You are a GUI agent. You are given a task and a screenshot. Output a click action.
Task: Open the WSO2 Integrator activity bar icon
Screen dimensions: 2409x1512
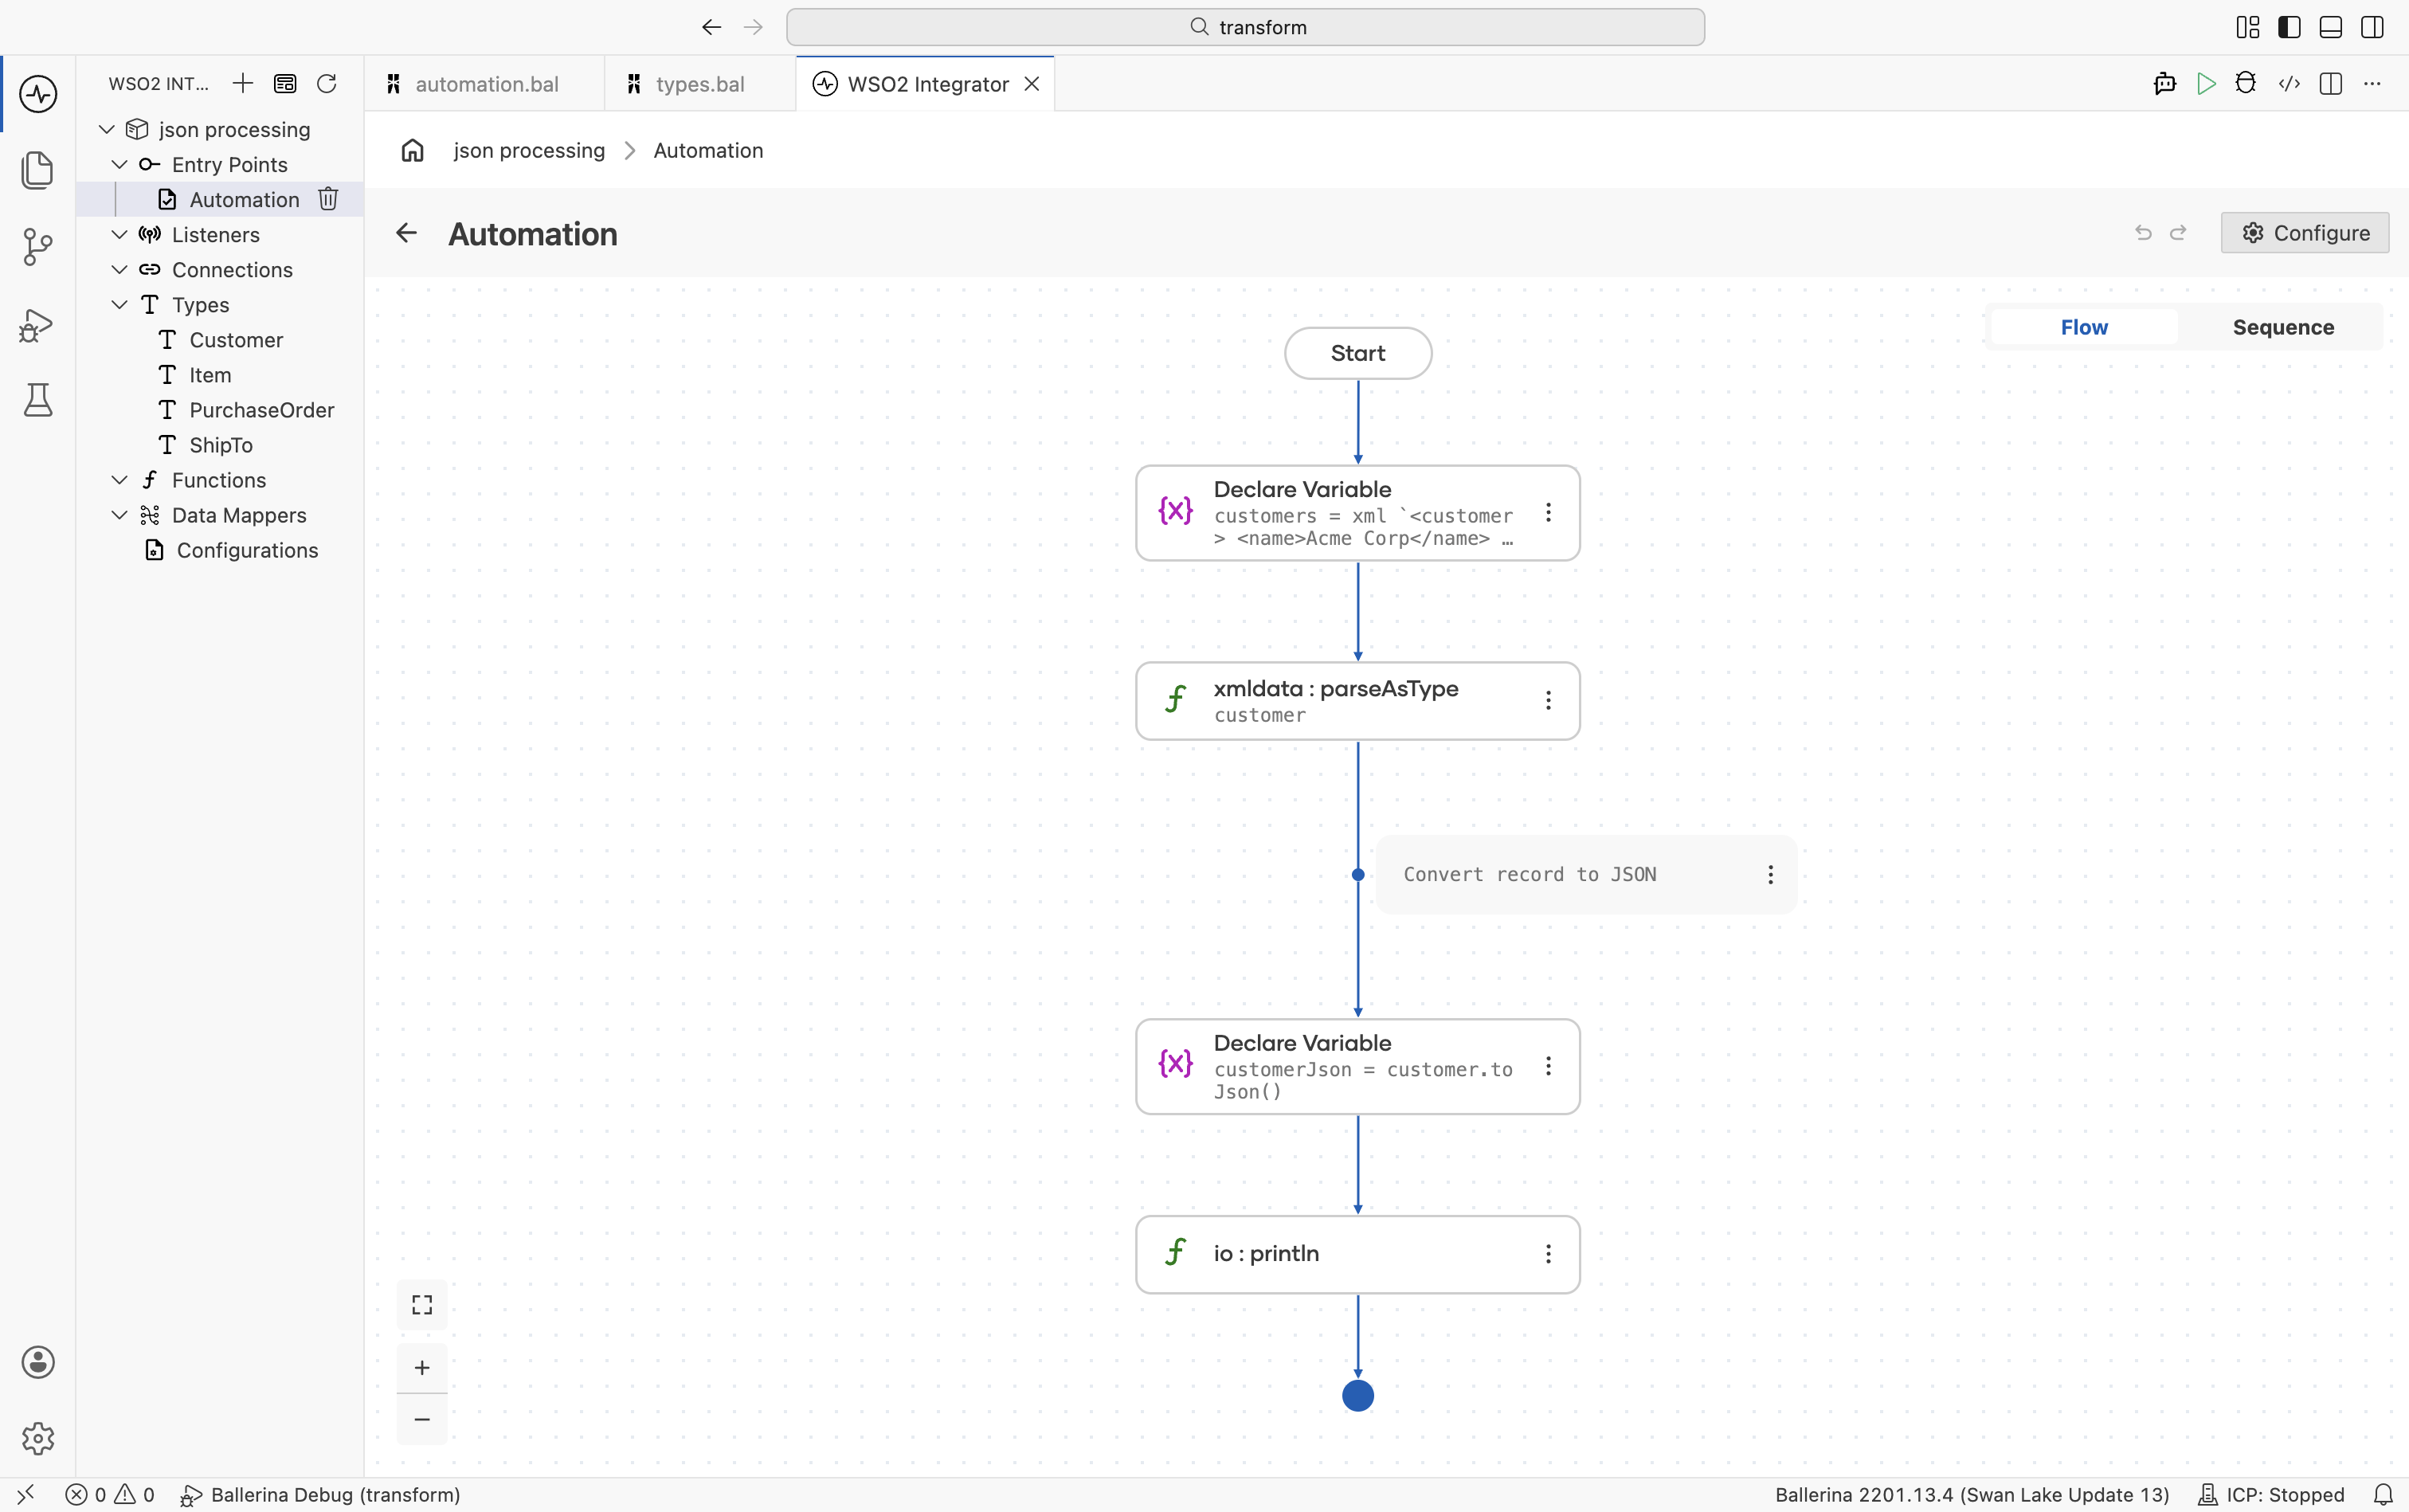coord(38,94)
